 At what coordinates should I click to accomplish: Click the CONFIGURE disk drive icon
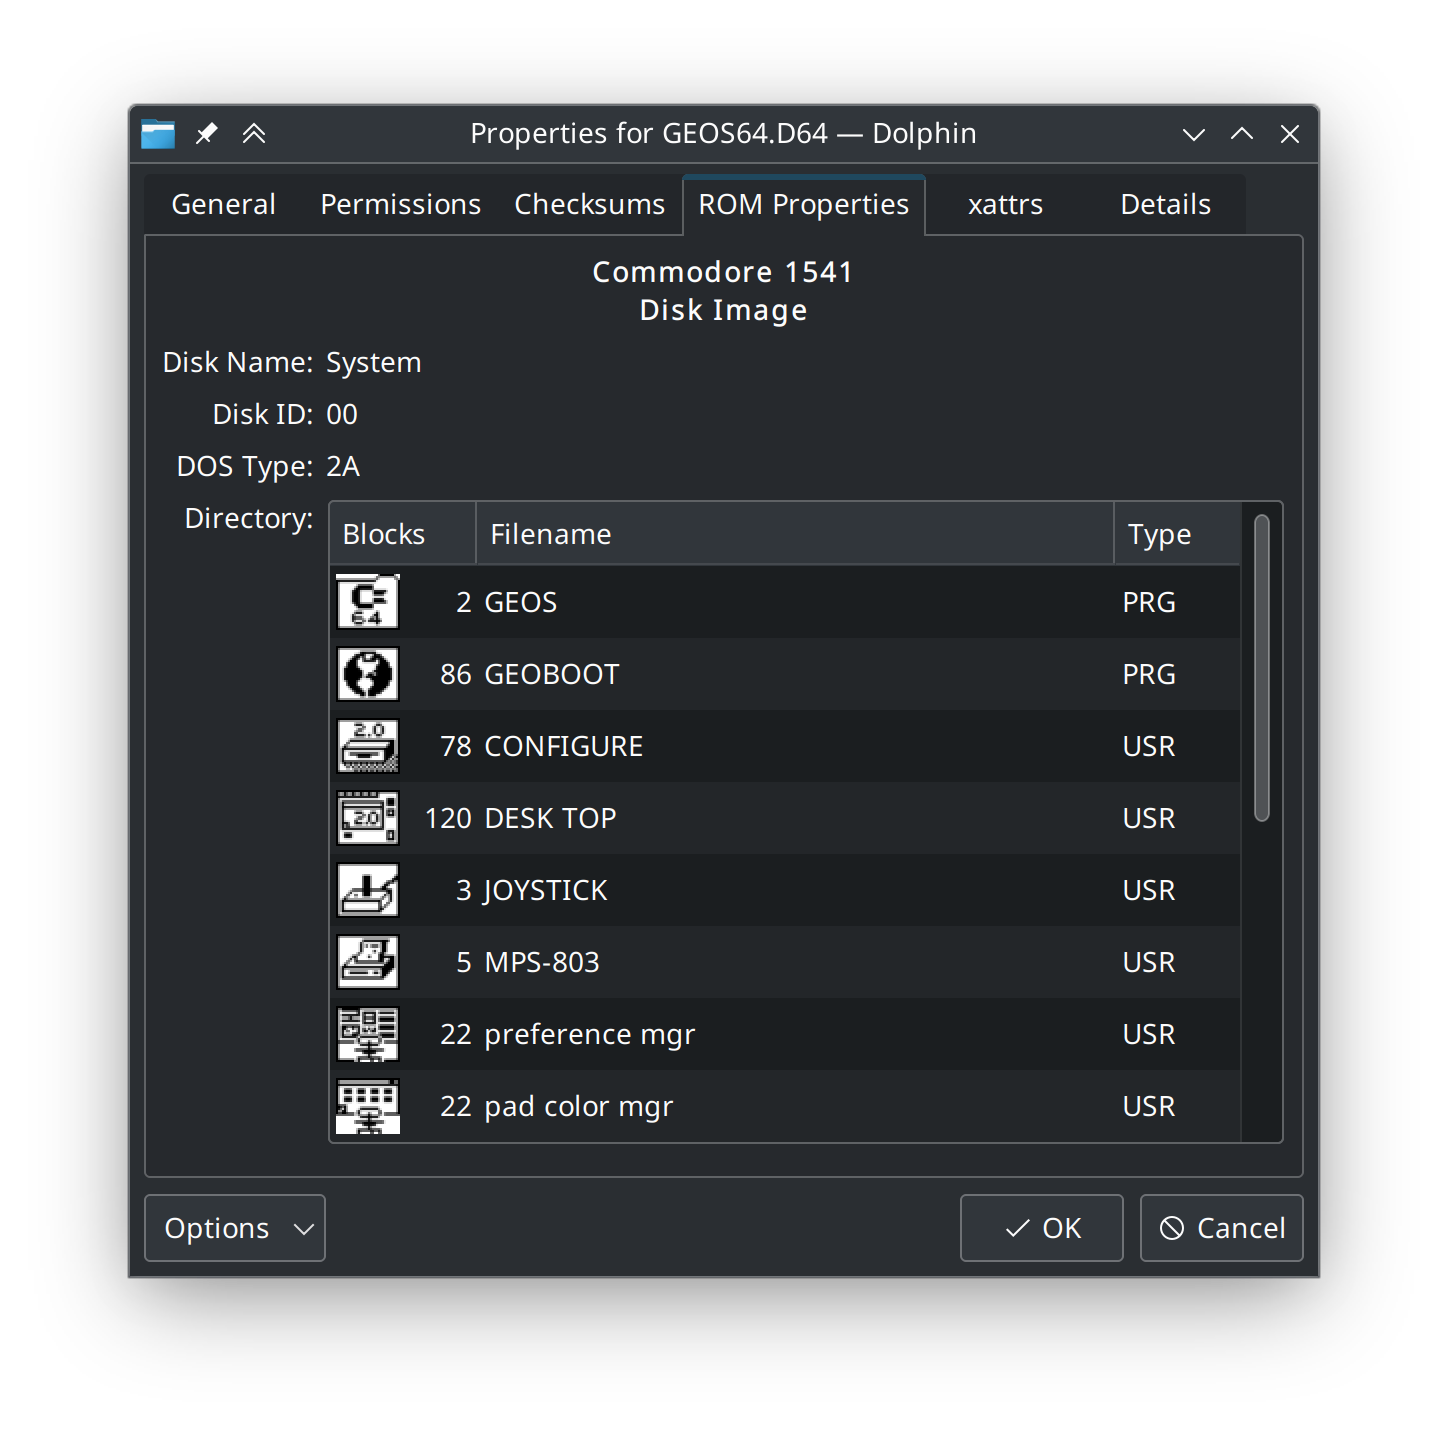tap(368, 746)
